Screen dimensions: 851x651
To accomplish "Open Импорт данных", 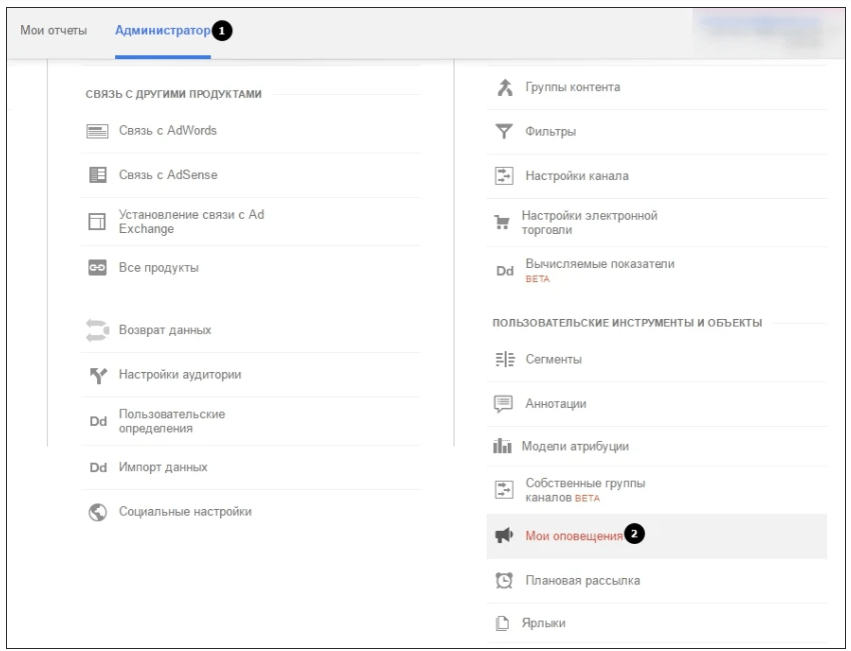I will 163,467.
